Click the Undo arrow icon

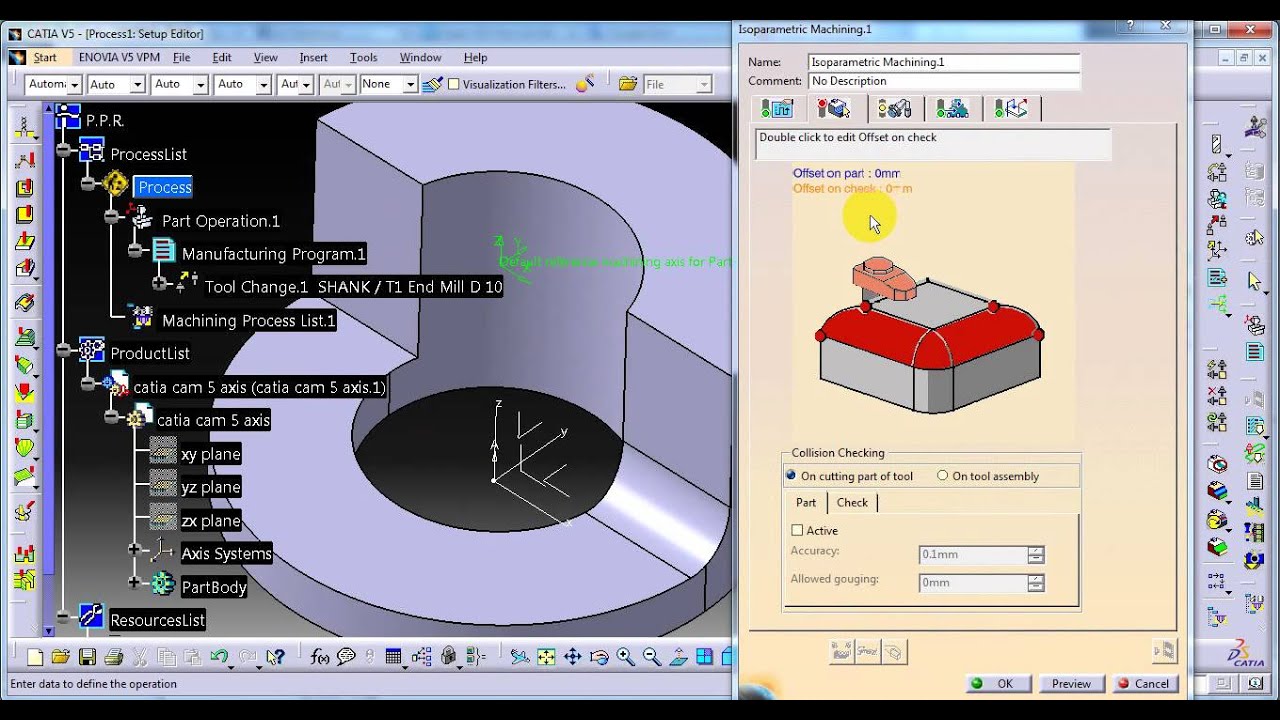pos(219,657)
